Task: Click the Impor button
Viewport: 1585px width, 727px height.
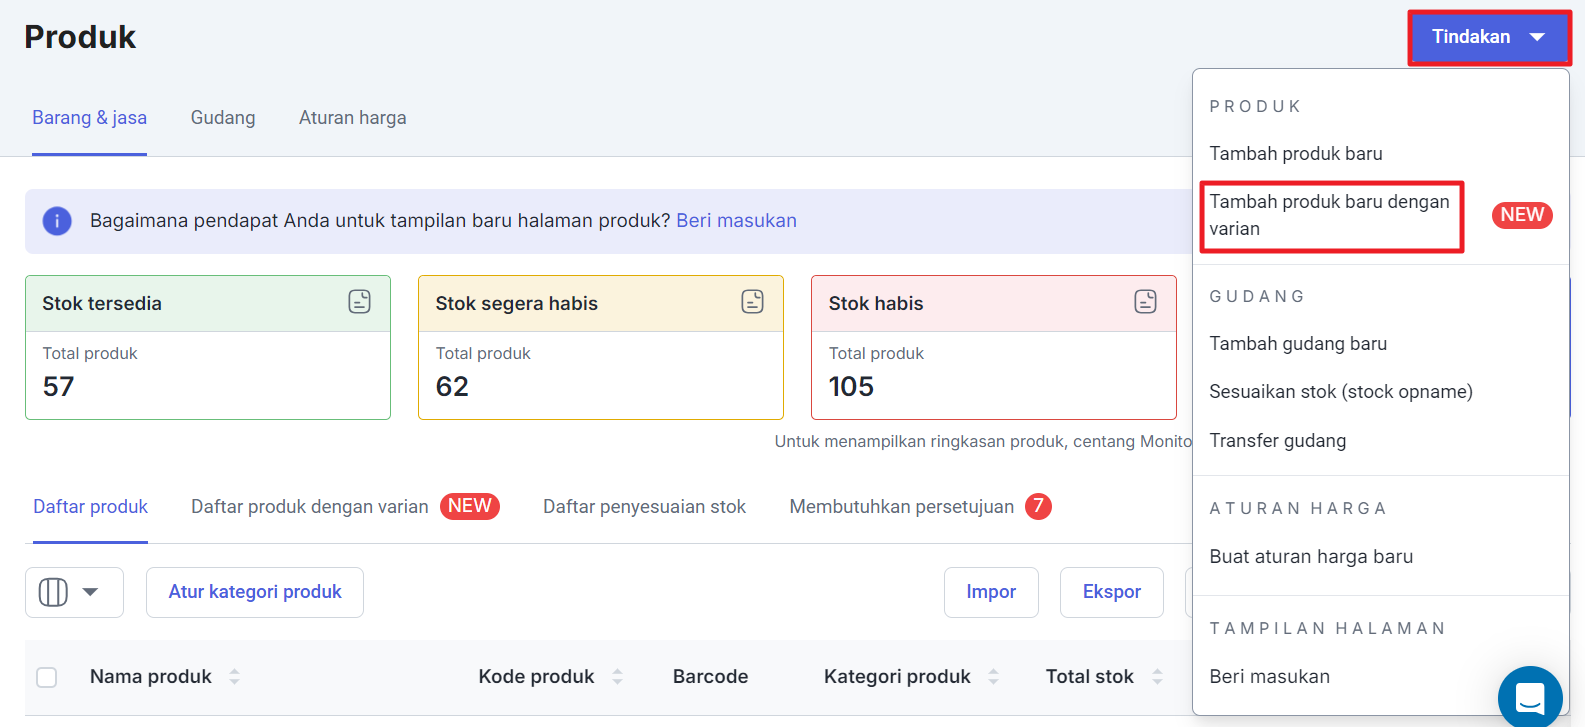Action: tap(990, 592)
